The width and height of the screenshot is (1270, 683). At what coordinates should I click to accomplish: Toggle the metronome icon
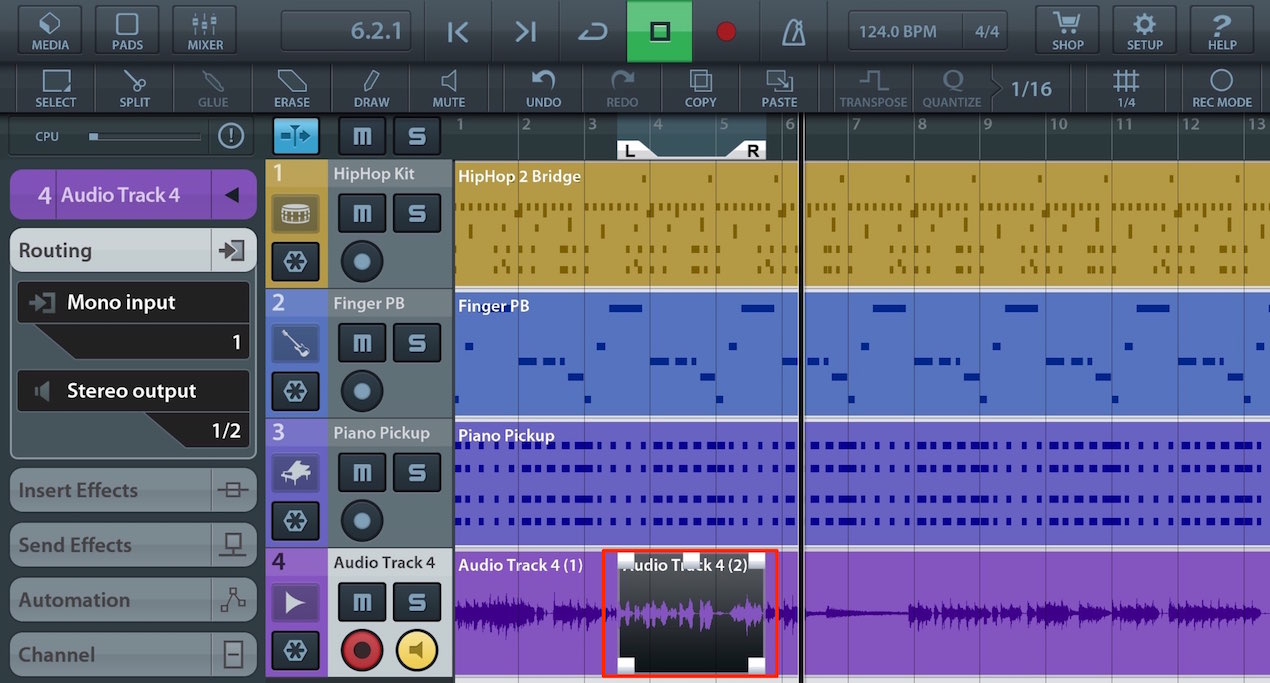click(794, 32)
